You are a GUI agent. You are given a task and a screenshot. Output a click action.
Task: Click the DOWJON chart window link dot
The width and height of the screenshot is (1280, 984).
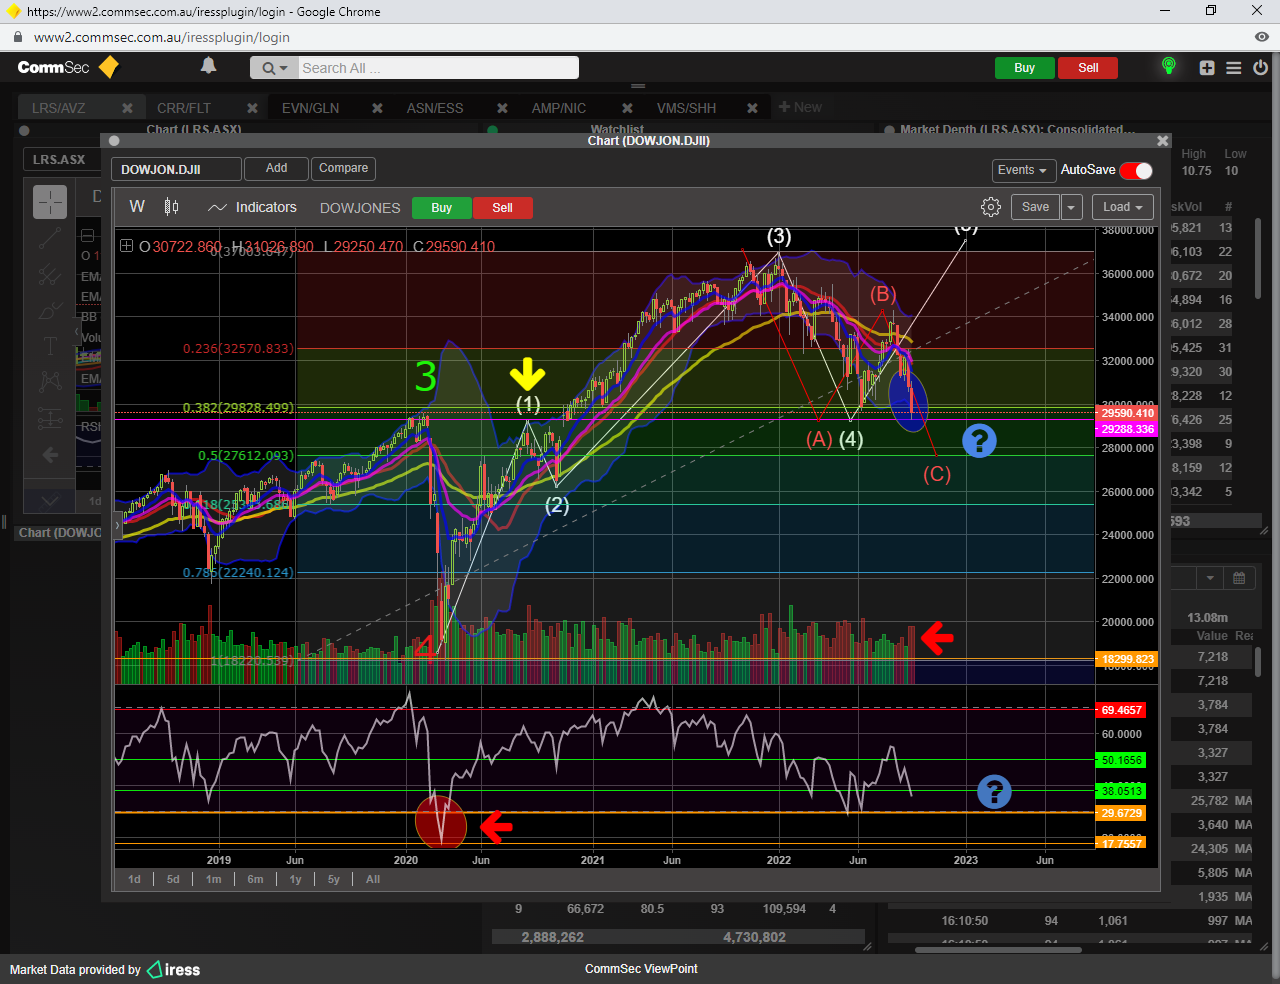[114, 141]
